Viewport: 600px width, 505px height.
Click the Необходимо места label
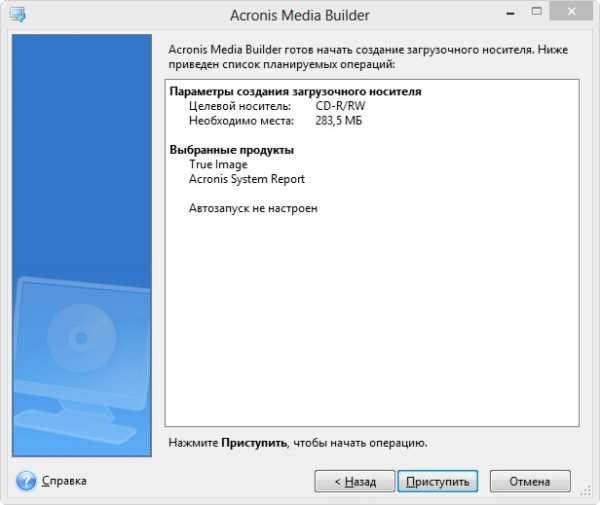241,121
